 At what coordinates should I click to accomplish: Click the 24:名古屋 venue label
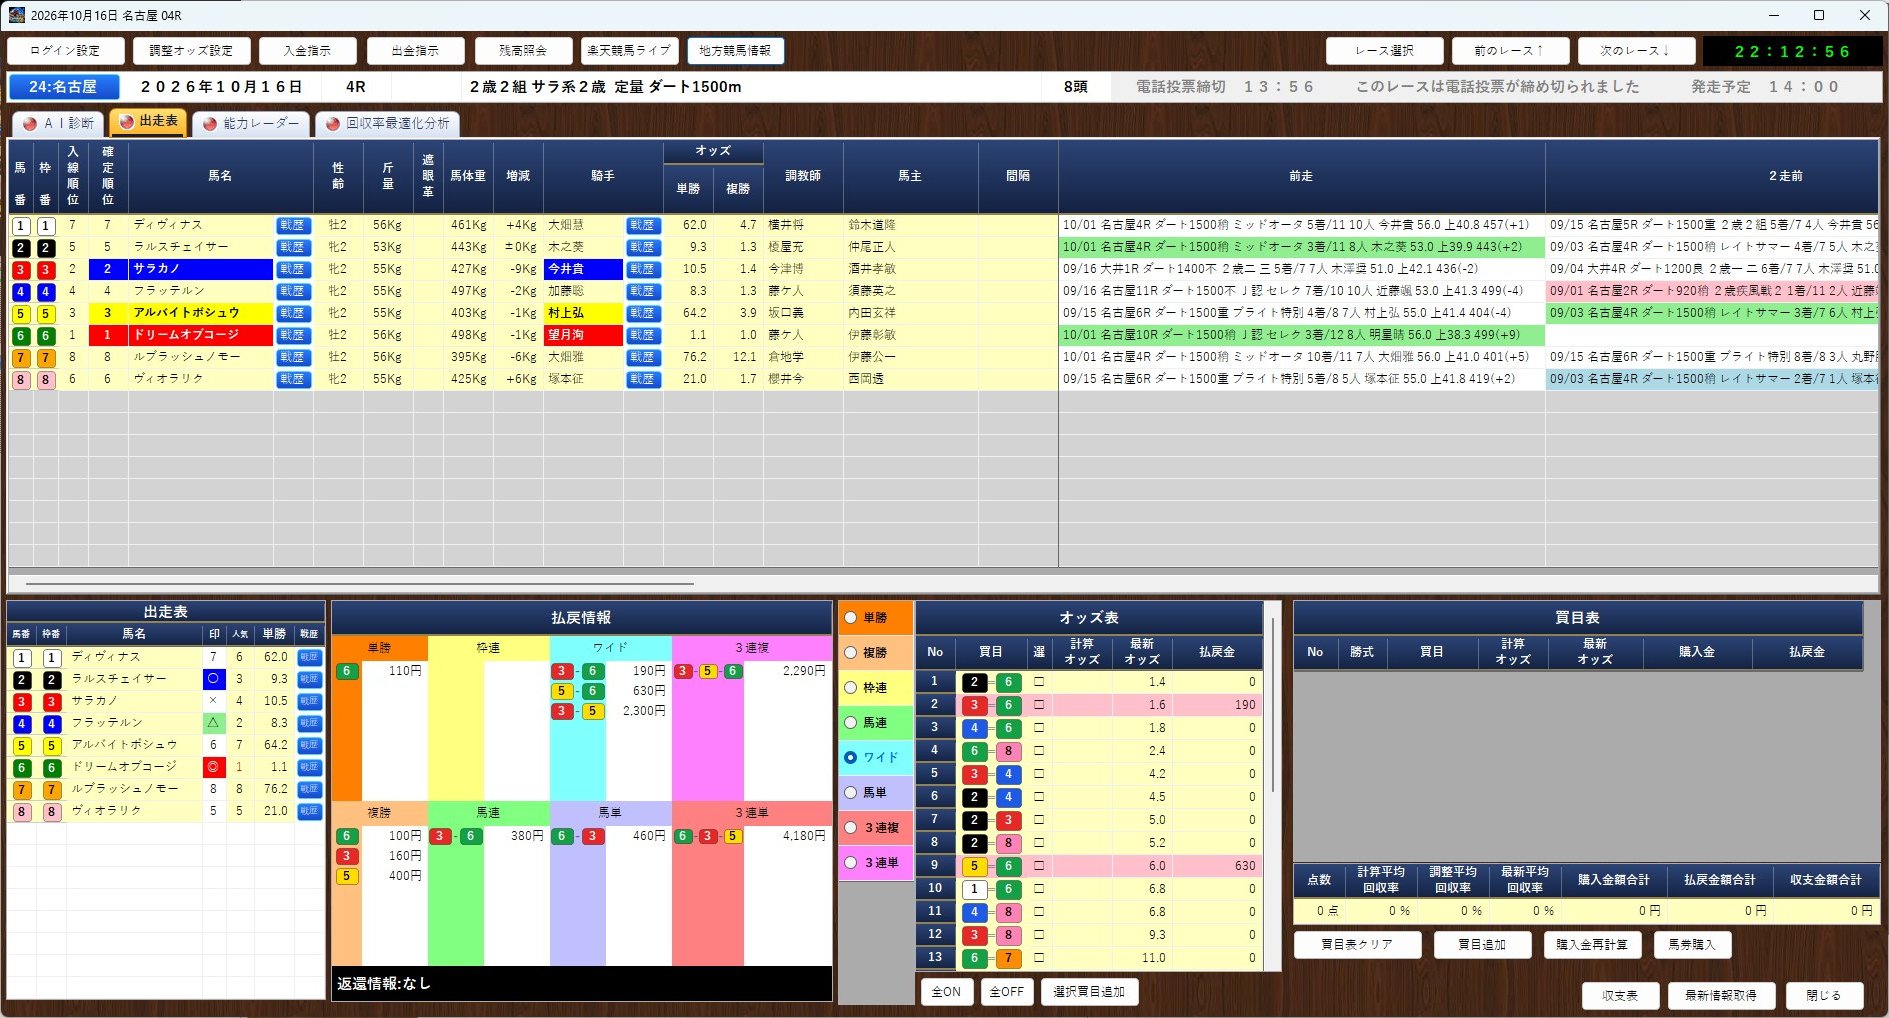coord(64,87)
